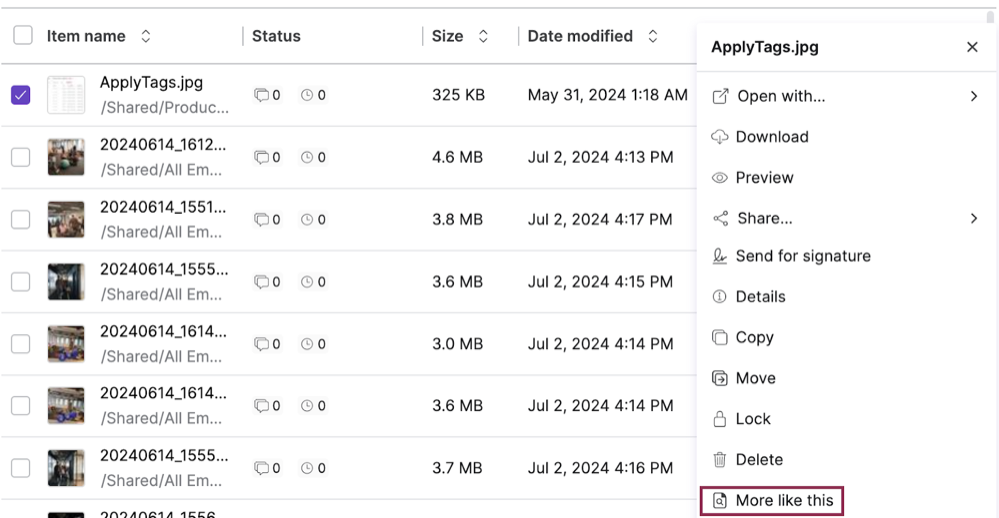Image resolution: width=999 pixels, height=518 pixels.
Task: Click thumbnail of 4.6 MB photo
Action: pos(66,157)
